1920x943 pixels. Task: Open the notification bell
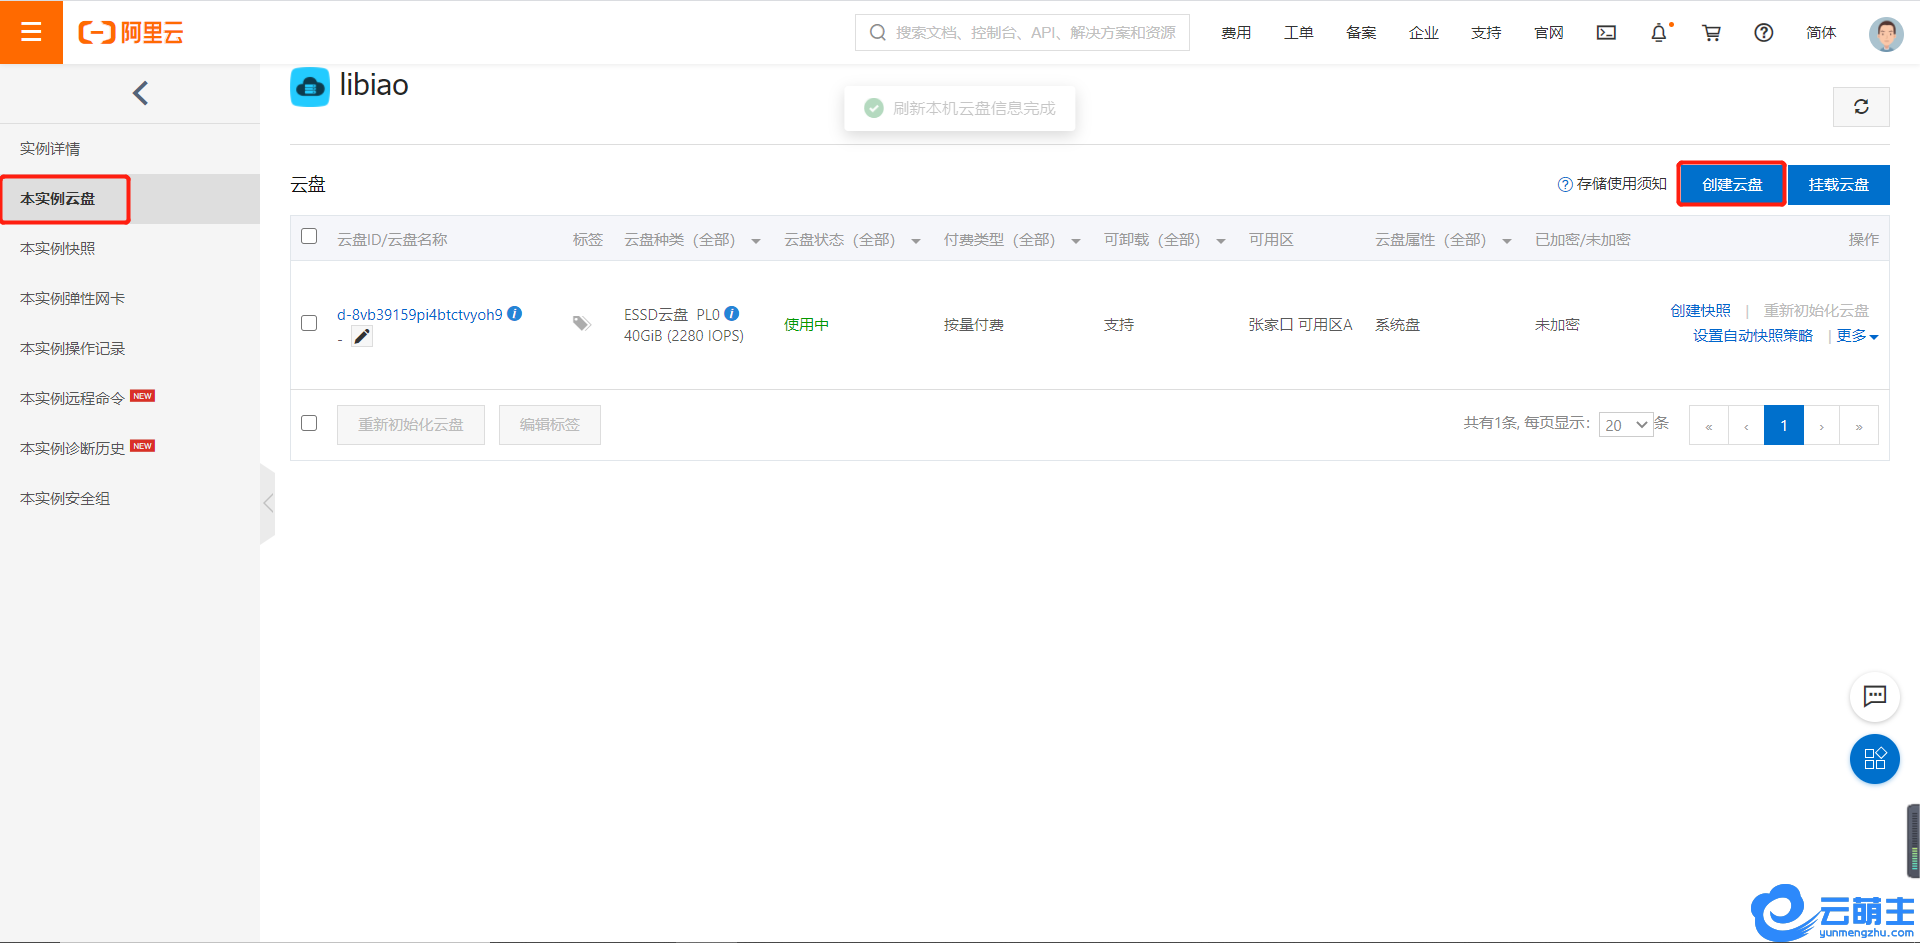1658,33
